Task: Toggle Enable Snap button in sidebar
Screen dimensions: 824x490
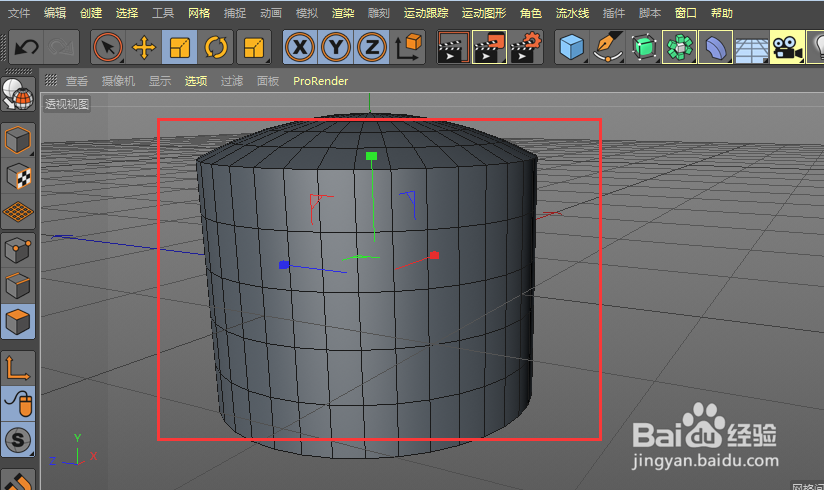Action: point(18,438)
